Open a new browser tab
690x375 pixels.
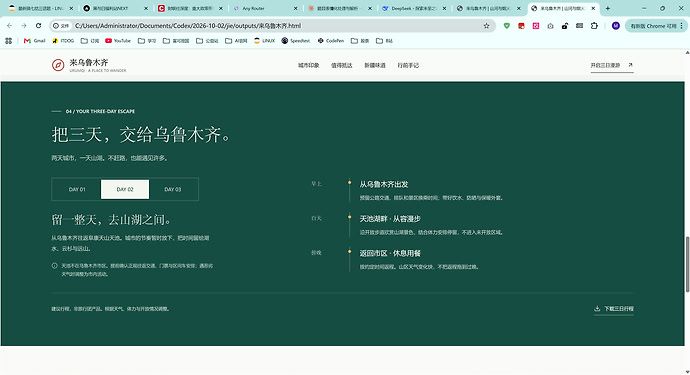[608, 8]
